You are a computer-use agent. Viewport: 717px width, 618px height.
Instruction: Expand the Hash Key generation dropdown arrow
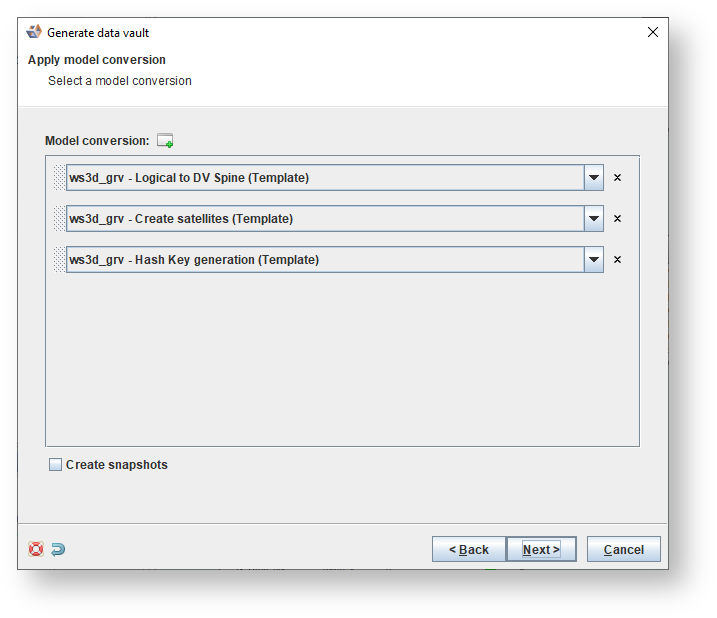coord(594,260)
